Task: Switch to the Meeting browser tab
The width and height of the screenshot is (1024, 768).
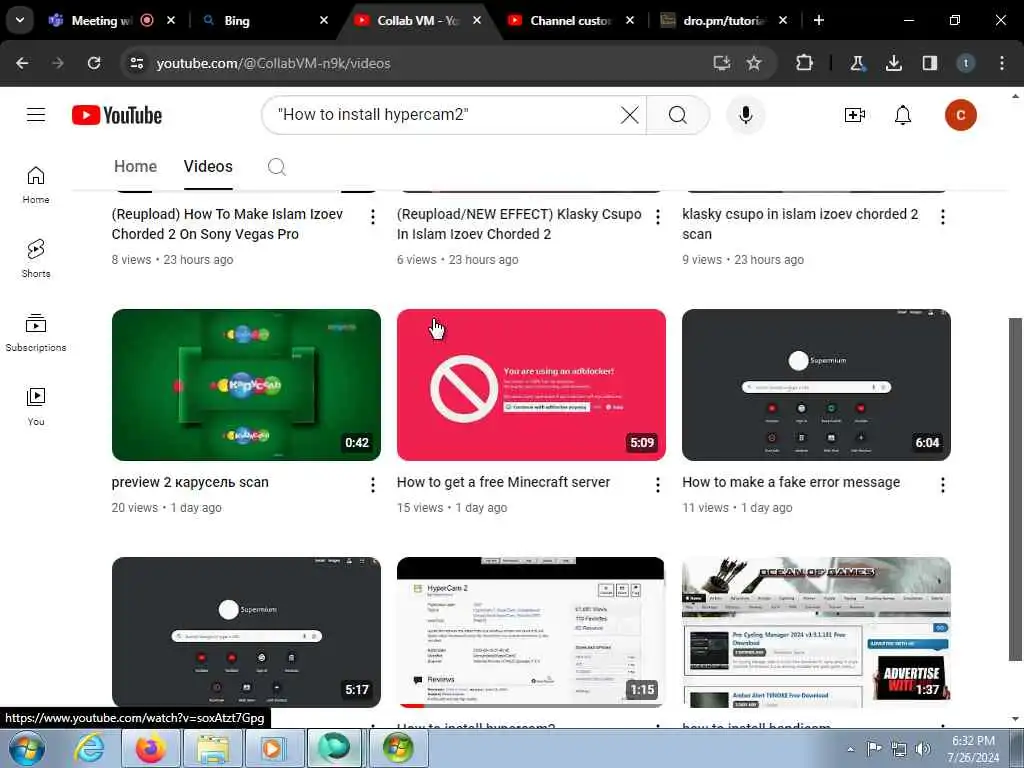Action: [x=101, y=20]
